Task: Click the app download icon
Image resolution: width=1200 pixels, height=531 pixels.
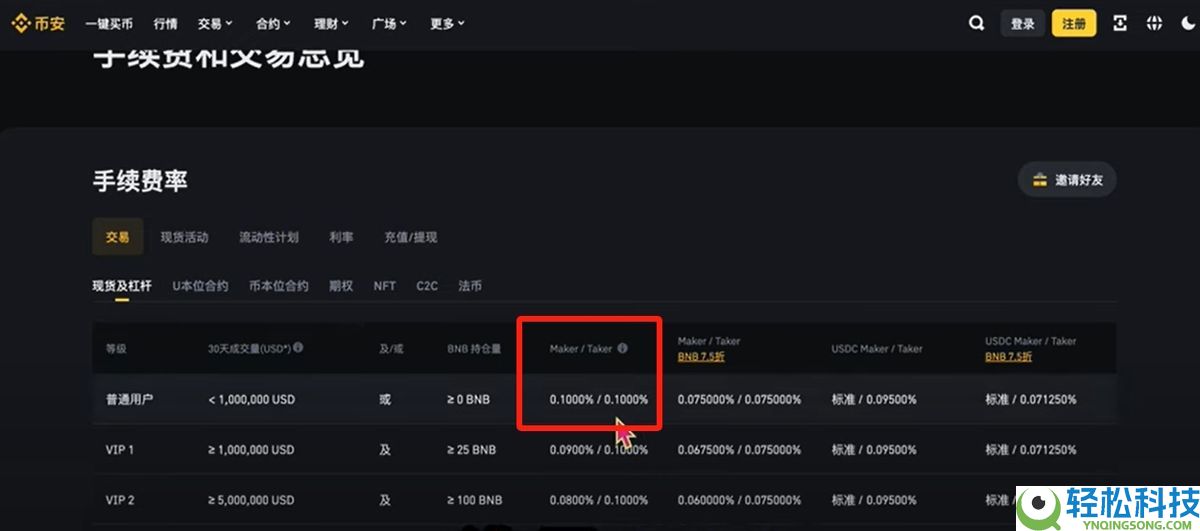Action: tap(1119, 23)
